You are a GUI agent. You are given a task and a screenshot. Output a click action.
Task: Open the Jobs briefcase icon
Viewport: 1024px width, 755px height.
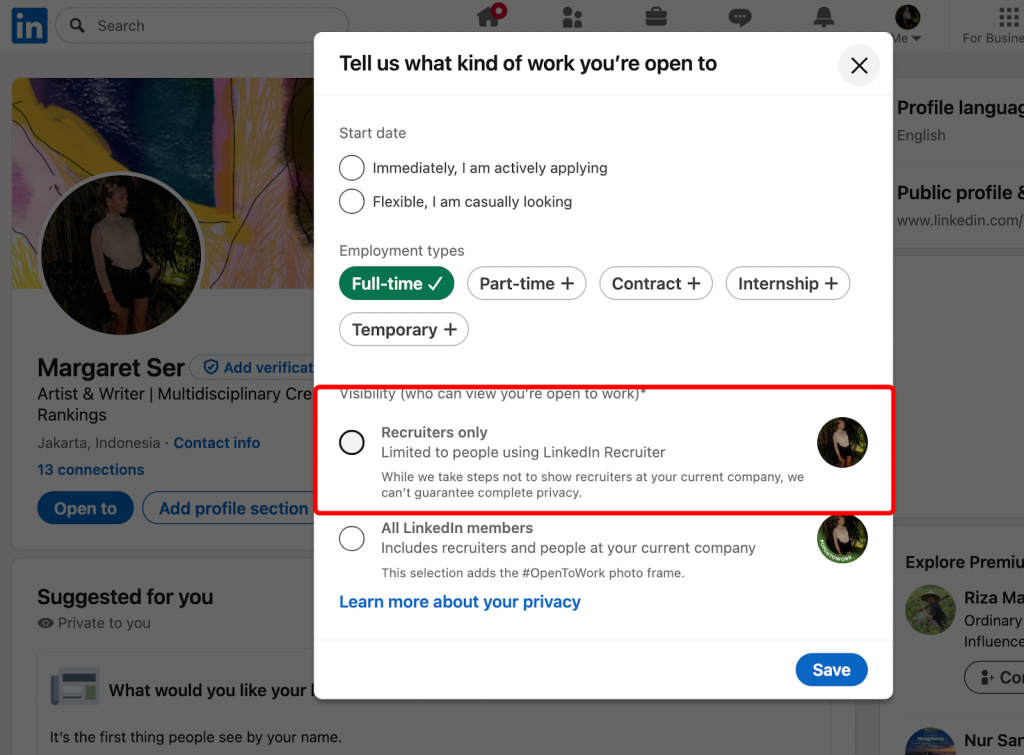pyautogui.click(x=656, y=17)
